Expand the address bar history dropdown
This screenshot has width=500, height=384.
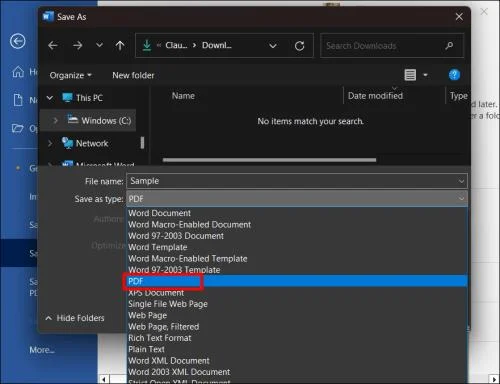[x=273, y=46]
